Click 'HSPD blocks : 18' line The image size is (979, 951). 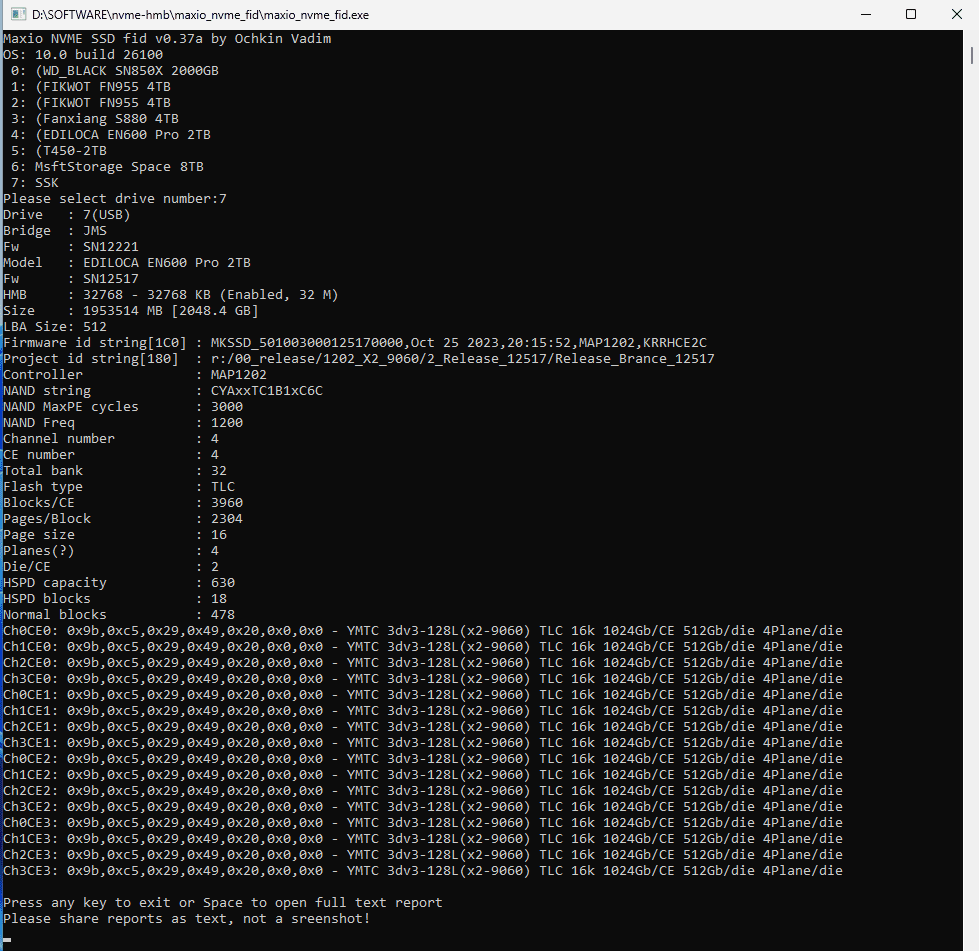point(115,598)
